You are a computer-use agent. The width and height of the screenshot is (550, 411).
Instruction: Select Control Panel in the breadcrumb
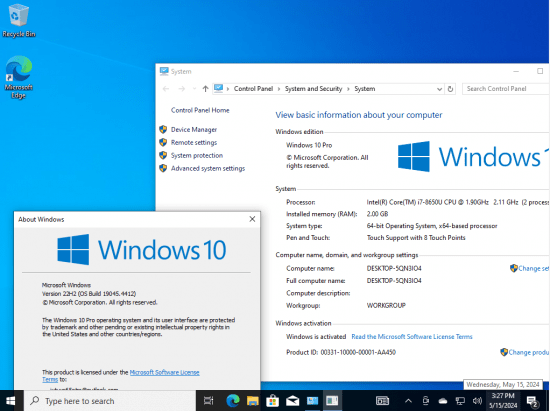point(253,89)
